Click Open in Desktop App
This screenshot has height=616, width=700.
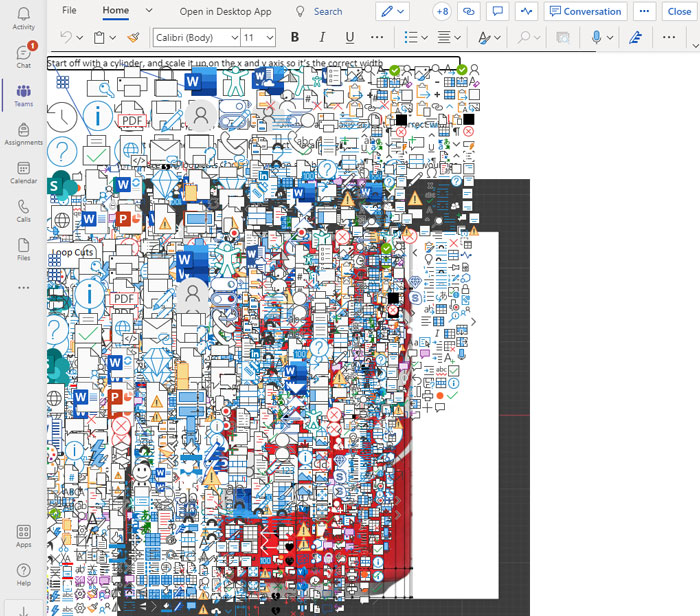(225, 11)
